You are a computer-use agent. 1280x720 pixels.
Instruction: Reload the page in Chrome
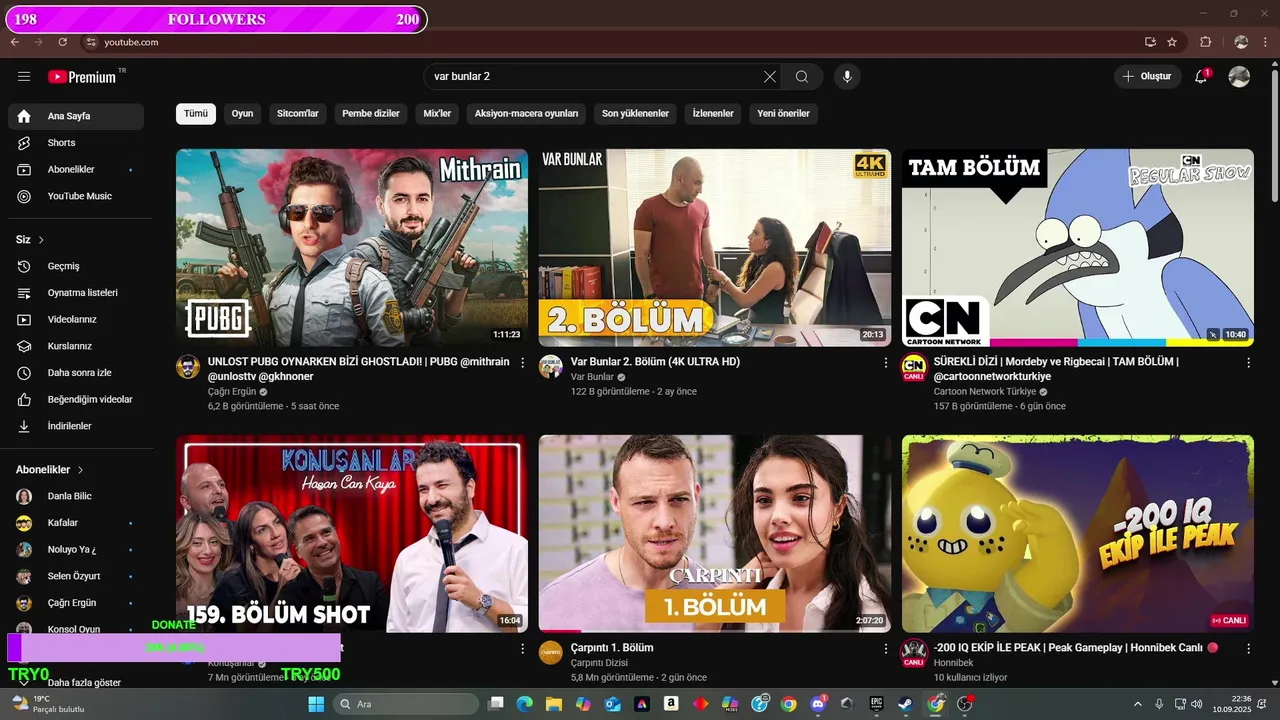point(62,42)
